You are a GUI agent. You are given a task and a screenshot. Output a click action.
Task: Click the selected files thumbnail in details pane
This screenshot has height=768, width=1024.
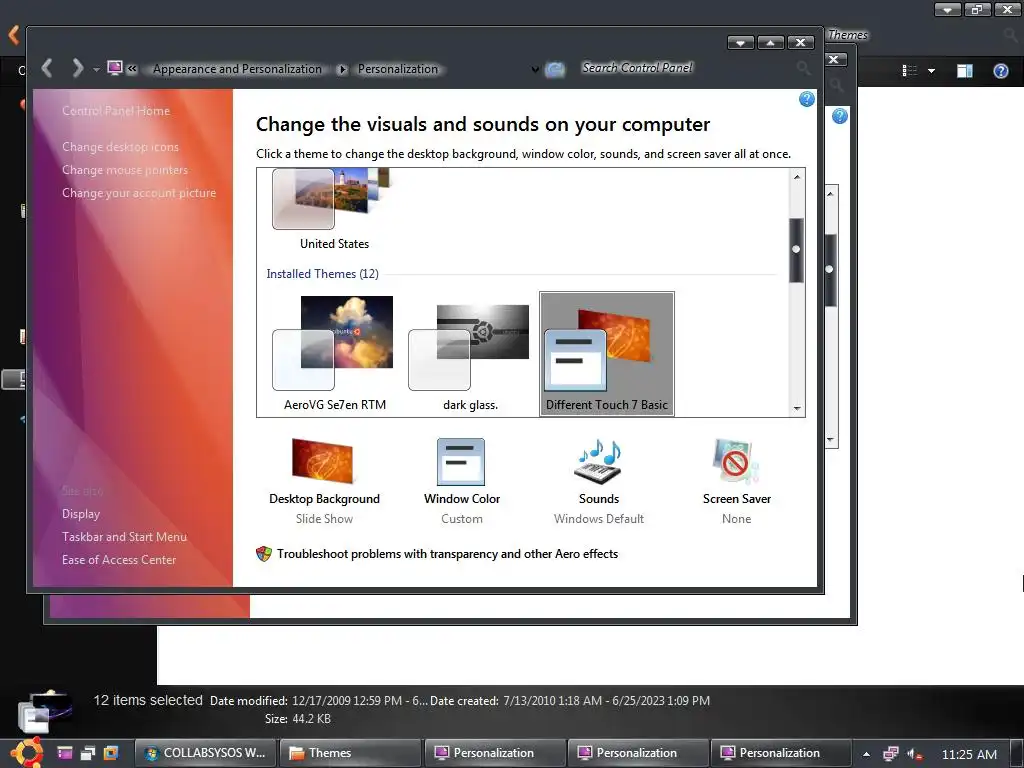tap(44, 711)
